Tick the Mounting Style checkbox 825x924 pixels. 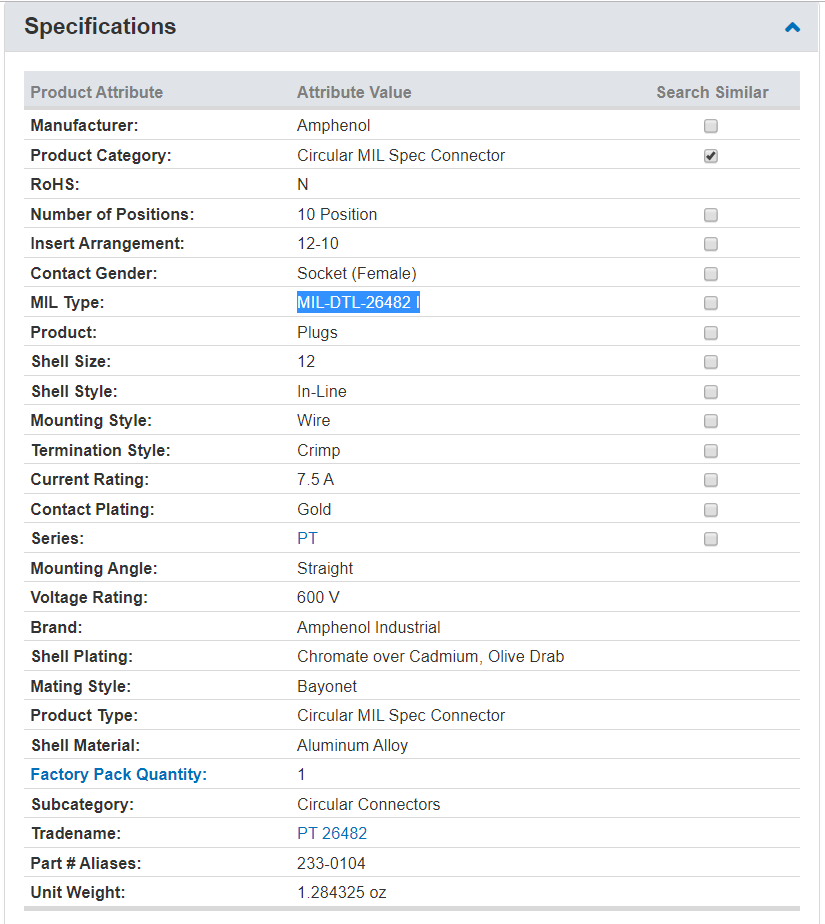pyautogui.click(x=711, y=421)
